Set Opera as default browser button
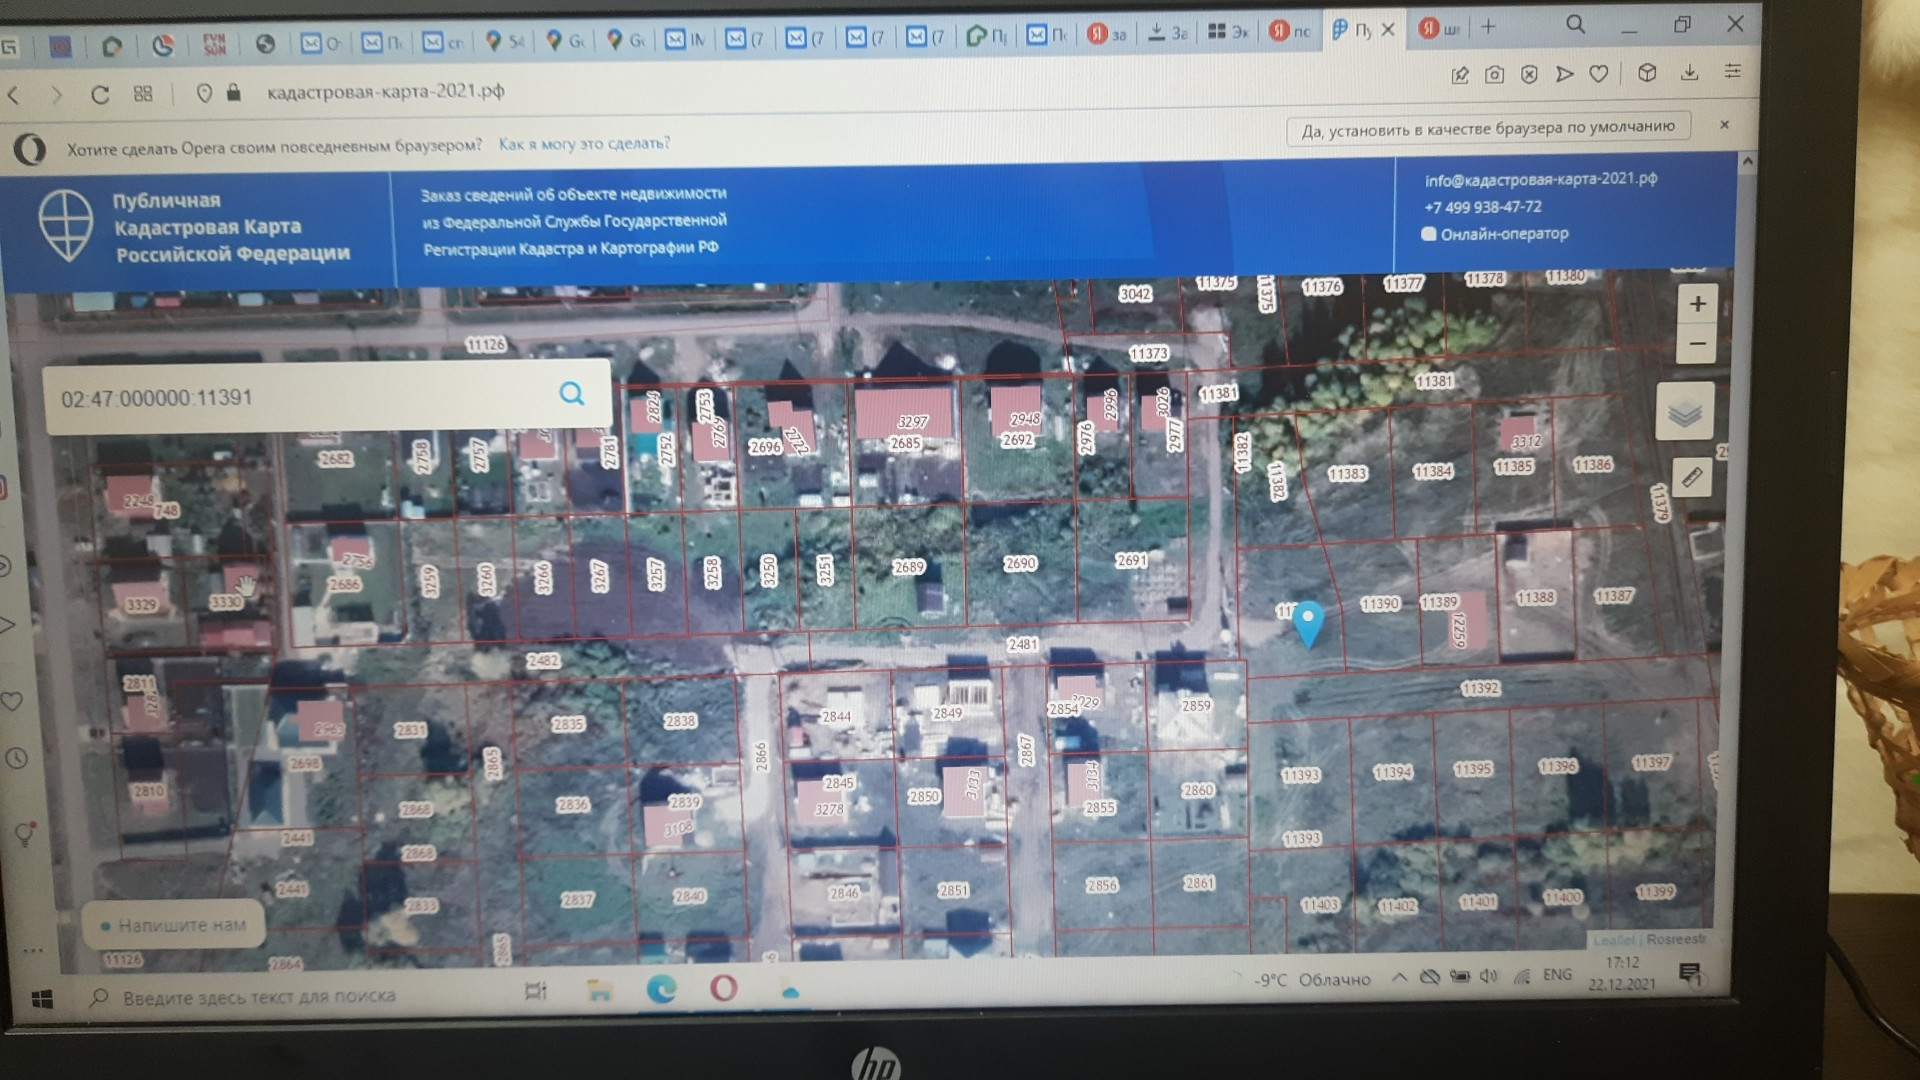The width and height of the screenshot is (1920, 1080). coord(1487,128)
